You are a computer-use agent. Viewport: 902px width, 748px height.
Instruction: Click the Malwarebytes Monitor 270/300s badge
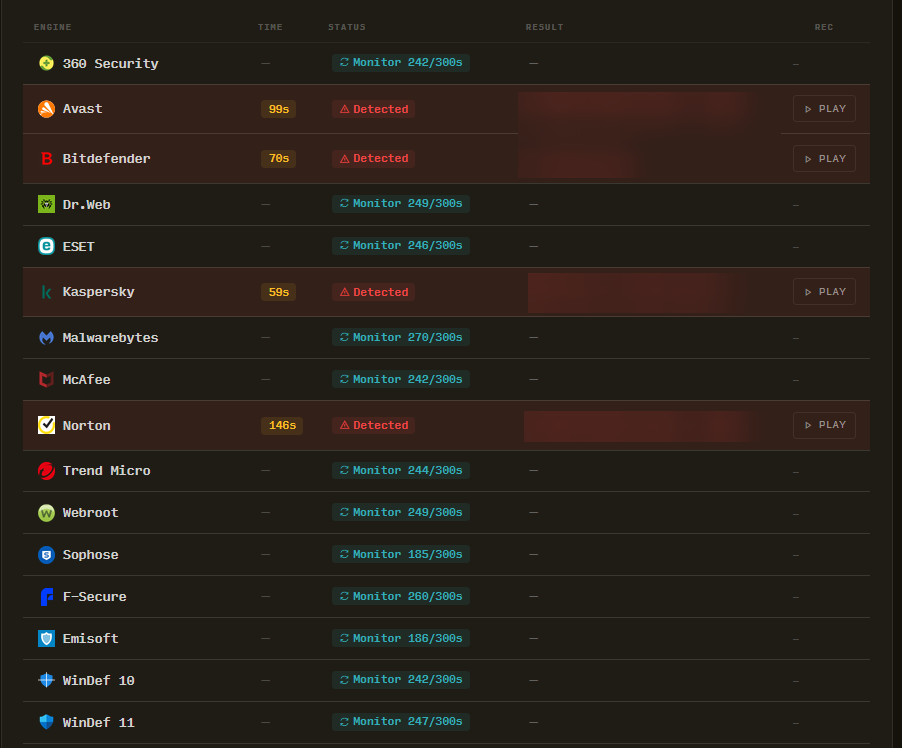pyautogui.click(x=401, y=337)
